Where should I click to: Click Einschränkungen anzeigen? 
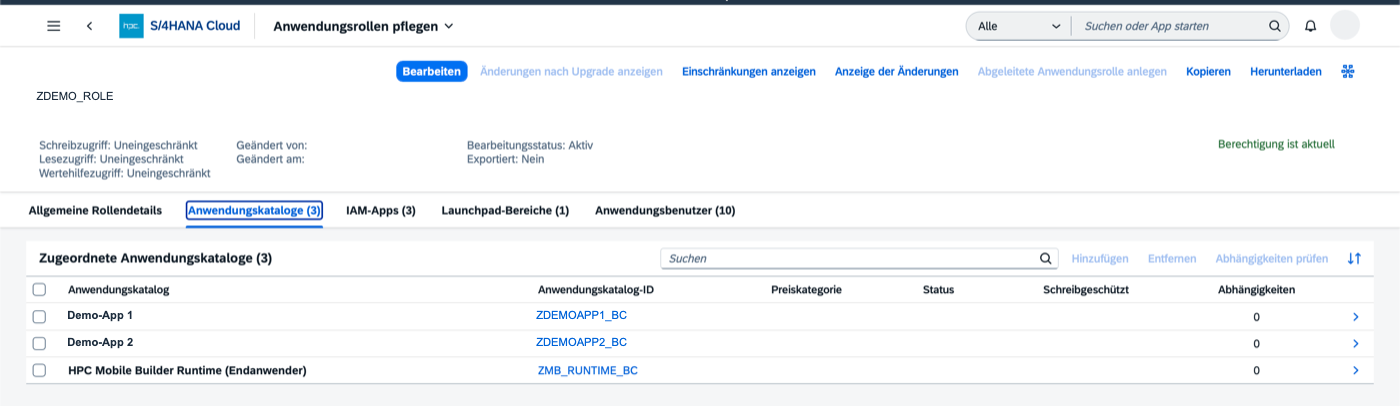pyautogui.click(x=749, y=71)
